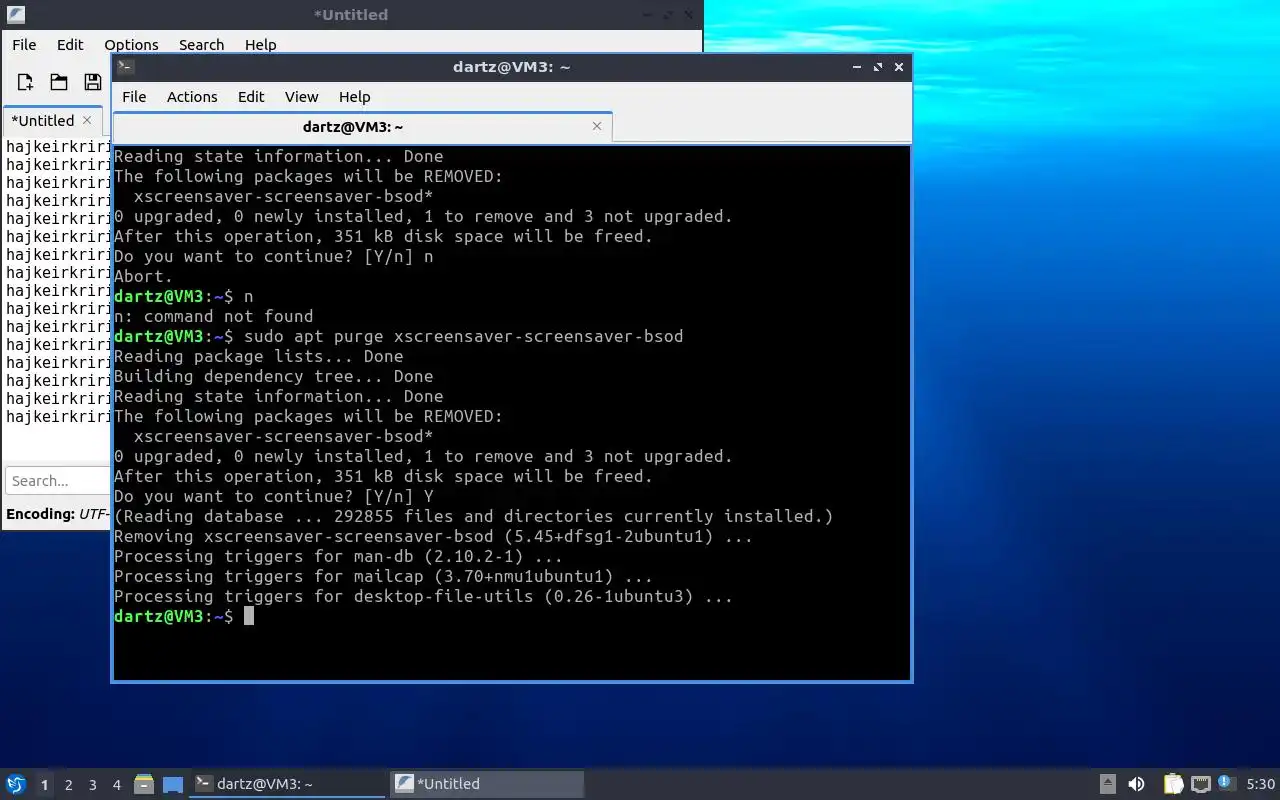Click 'Processing triggers for desktop-file-utils' line
This screenshot has height=800, width=1280.
[423, 596]
